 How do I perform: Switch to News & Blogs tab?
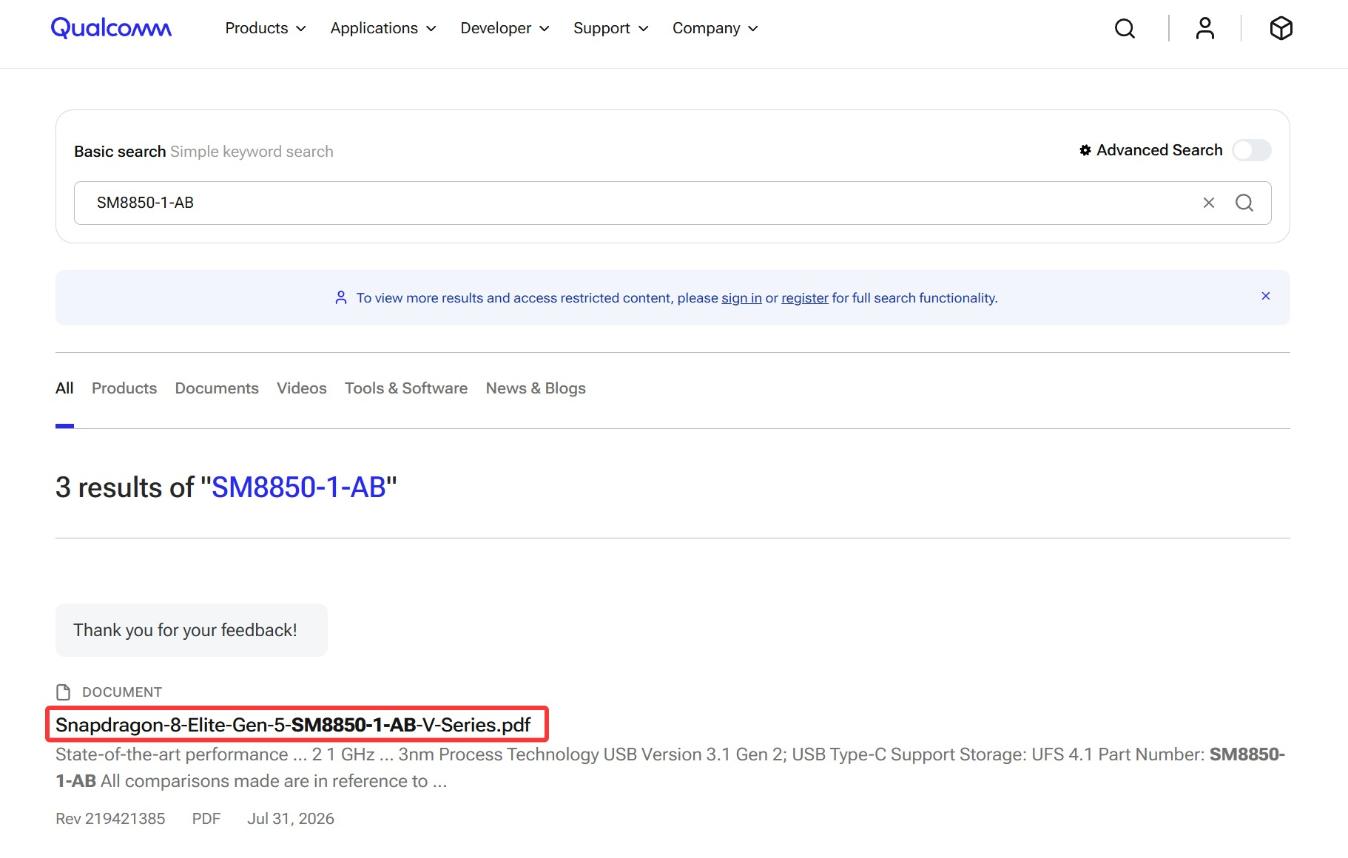tap(535, 388)
